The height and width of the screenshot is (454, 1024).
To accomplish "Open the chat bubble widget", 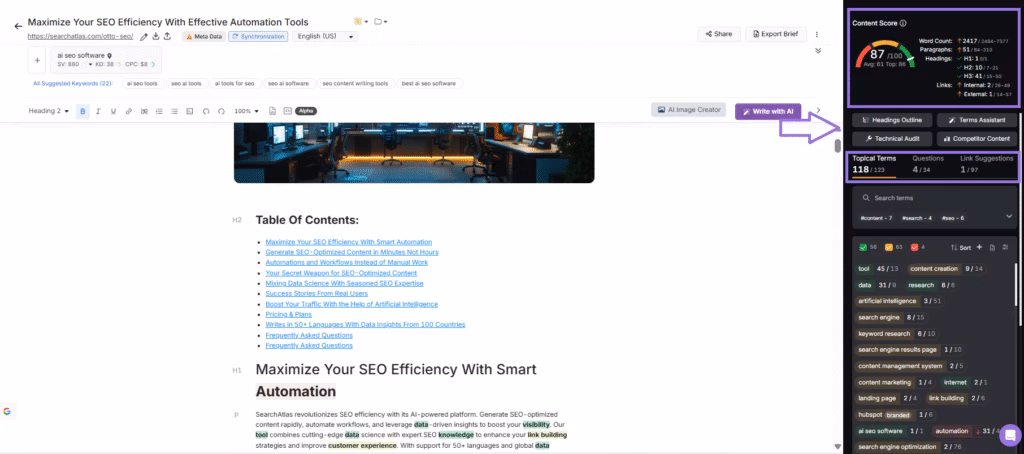I will [x=1010, y=435].
